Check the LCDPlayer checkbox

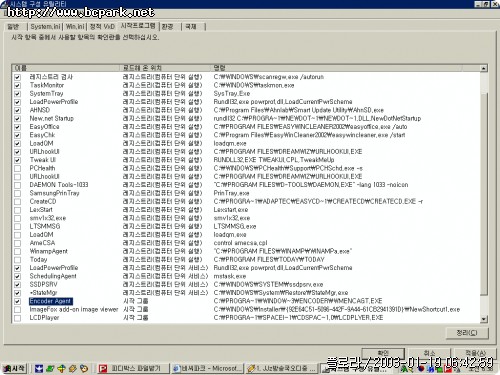point(17,318)
